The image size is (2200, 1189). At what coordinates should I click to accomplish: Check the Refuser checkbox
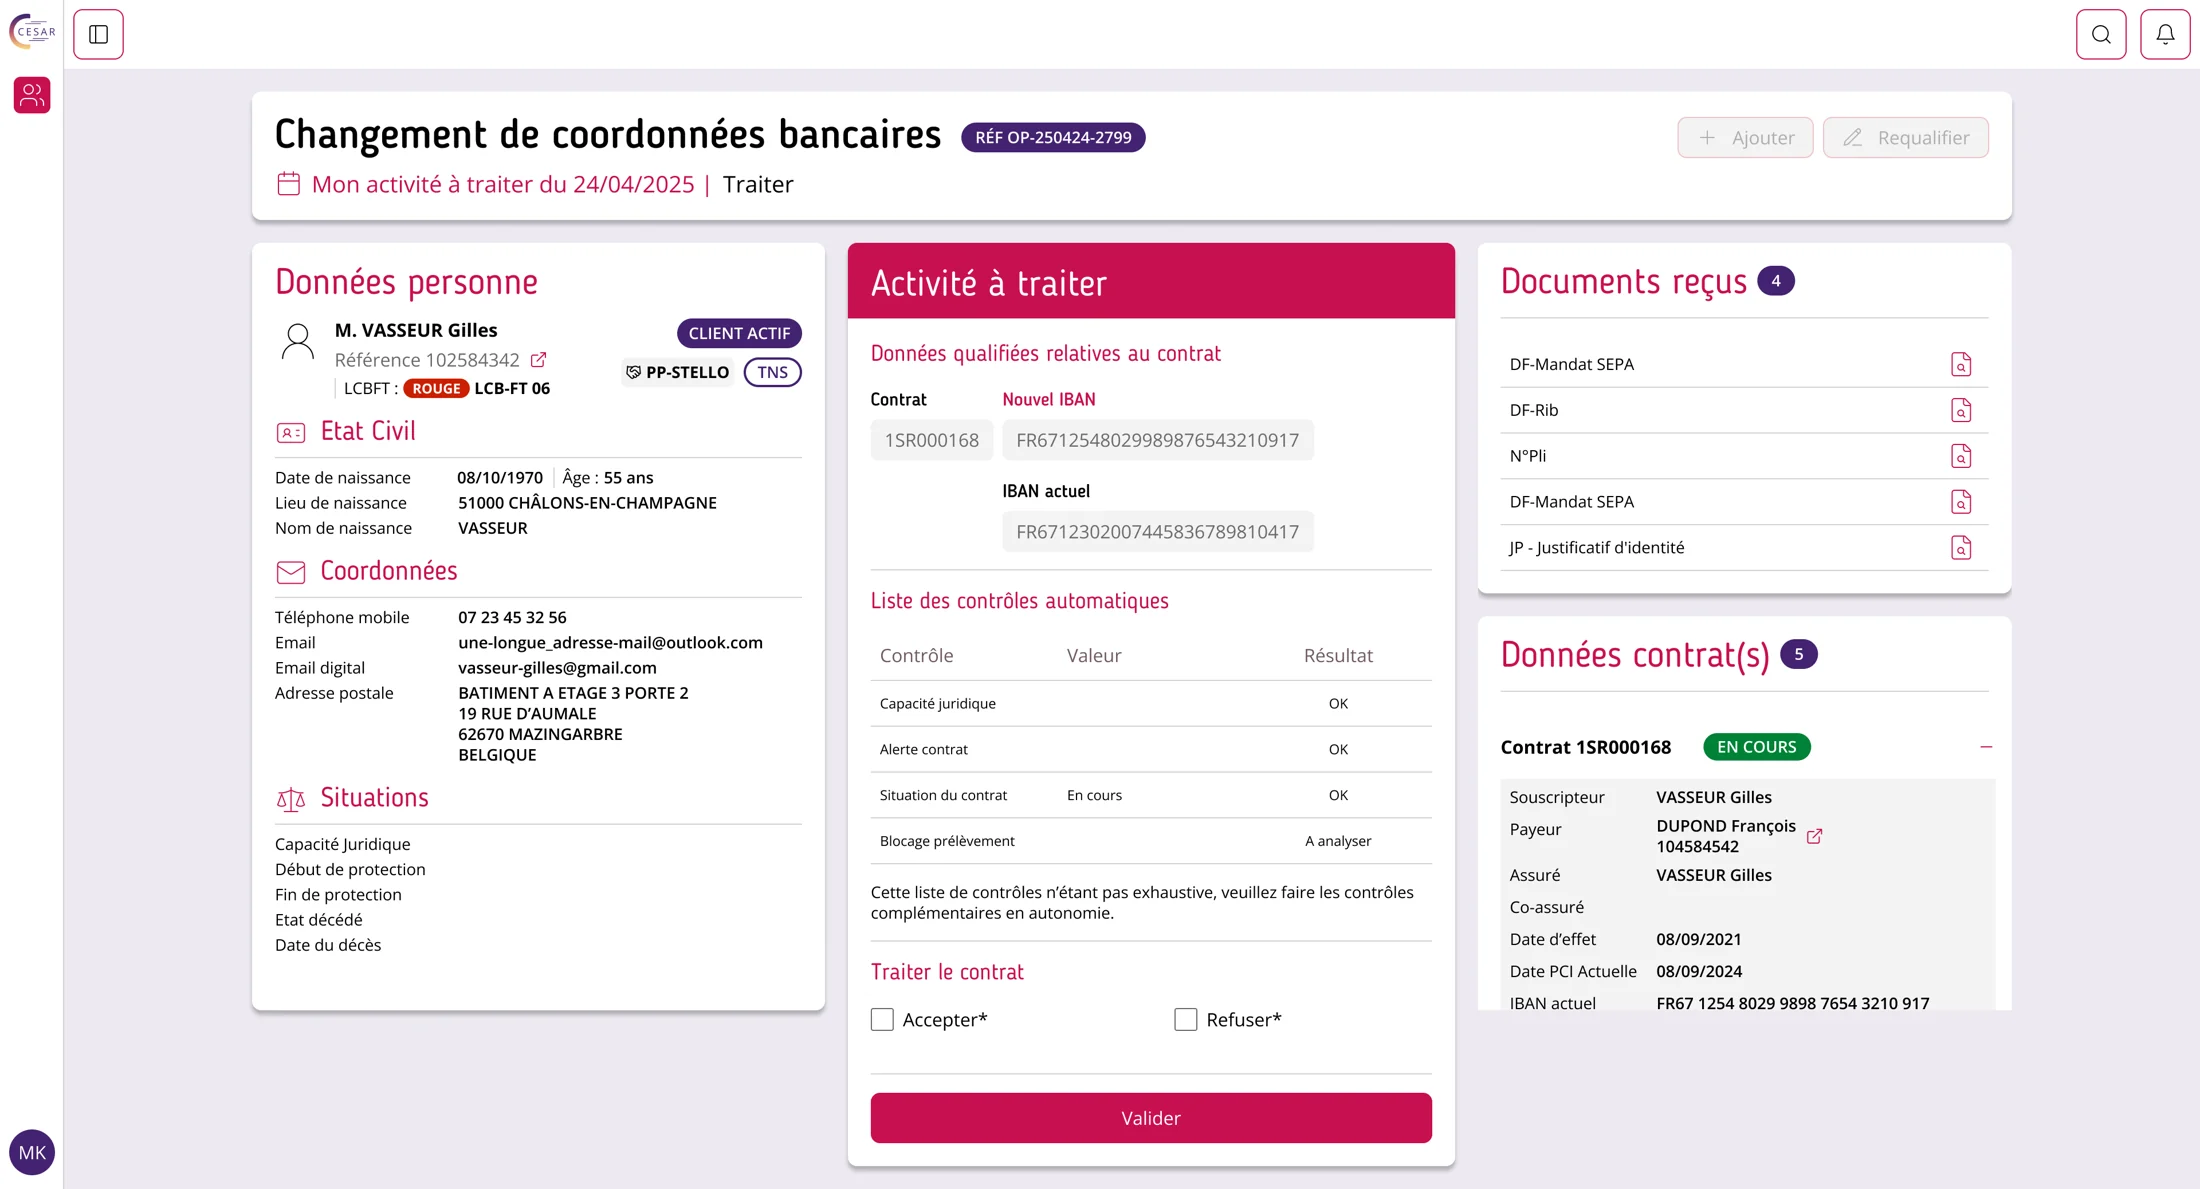[x=1185, y=1019]
